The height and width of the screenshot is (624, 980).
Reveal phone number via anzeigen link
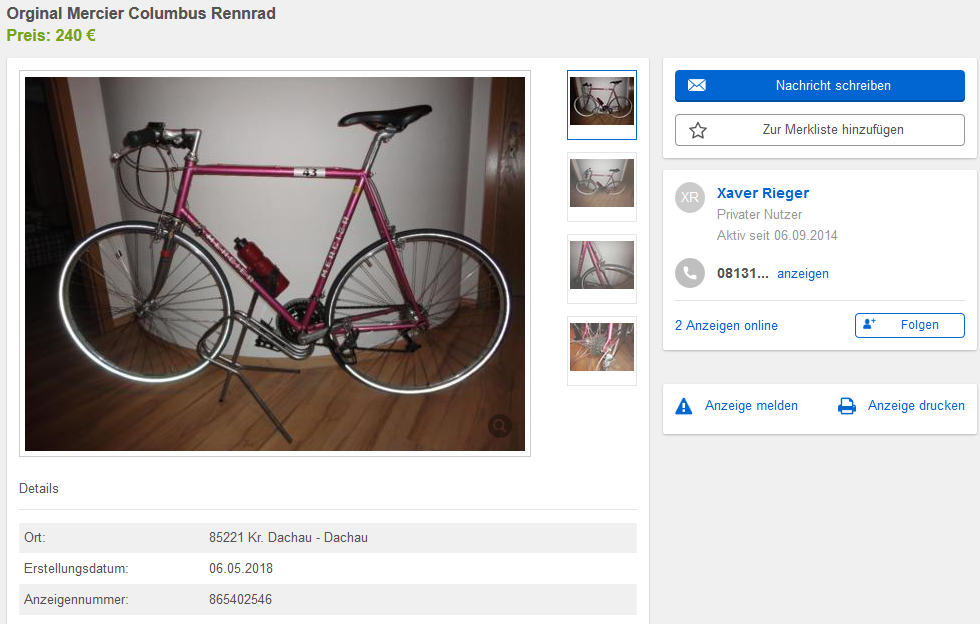point(802,274)
